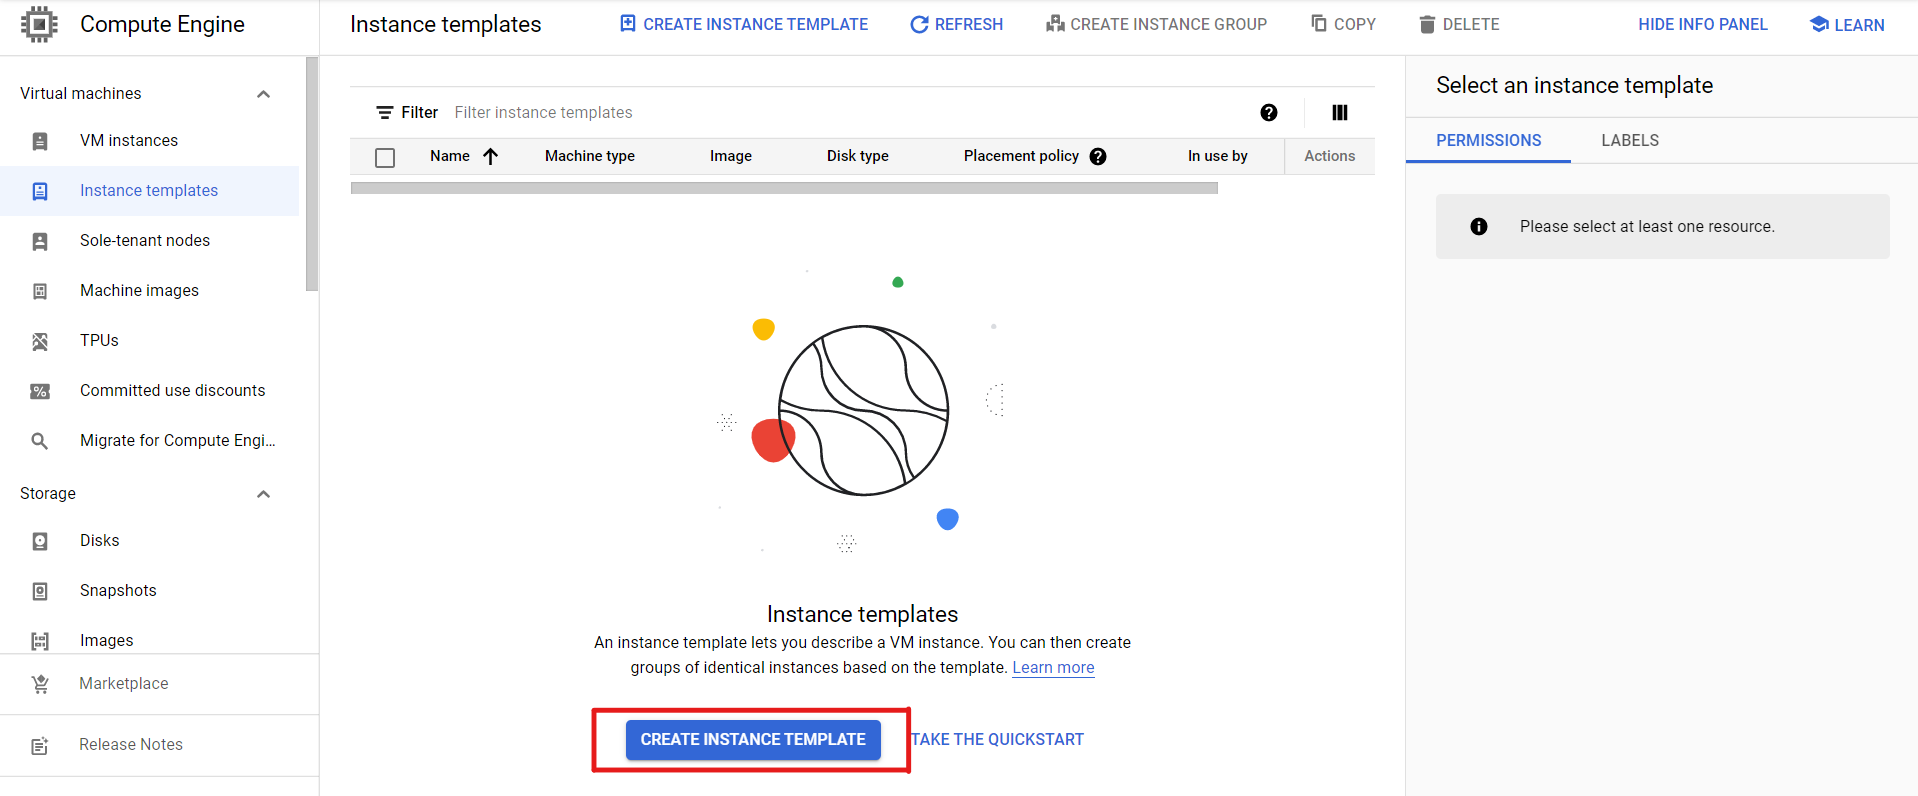1918x796 pixels.
Task: Click the Machine images icon
Action: click(40, 291)
